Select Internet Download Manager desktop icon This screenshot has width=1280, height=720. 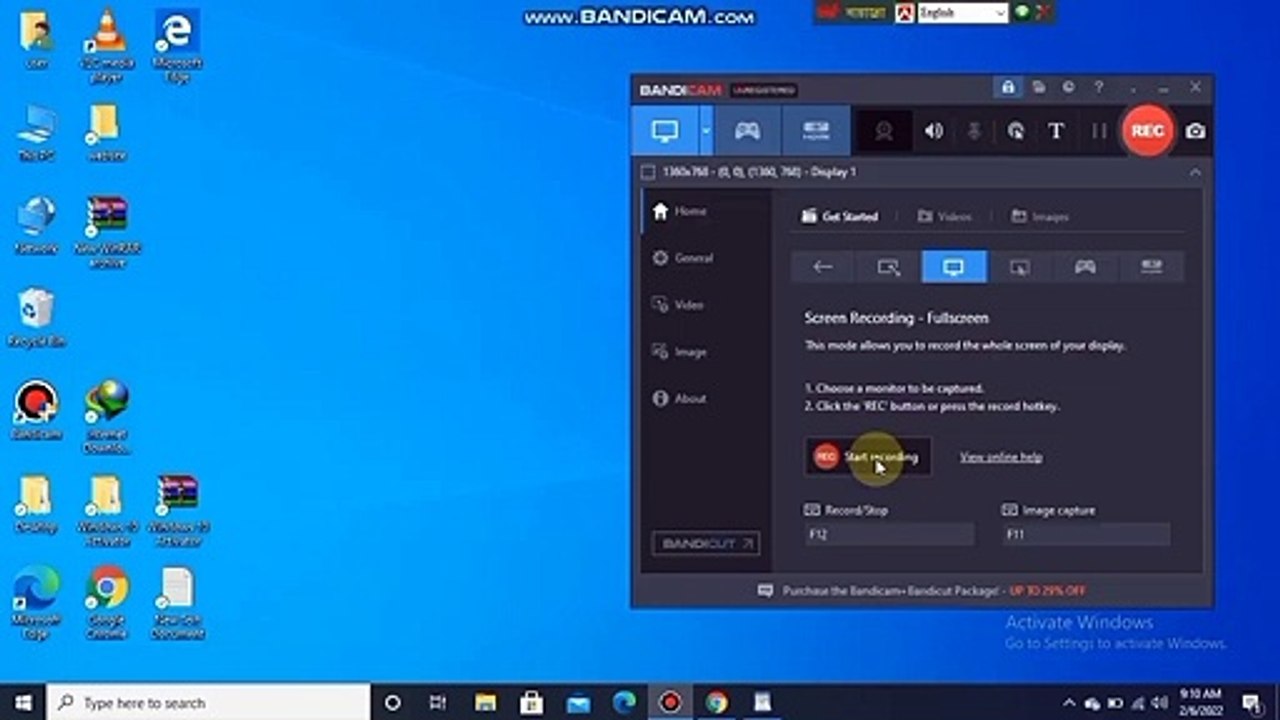tap(106, 417)
